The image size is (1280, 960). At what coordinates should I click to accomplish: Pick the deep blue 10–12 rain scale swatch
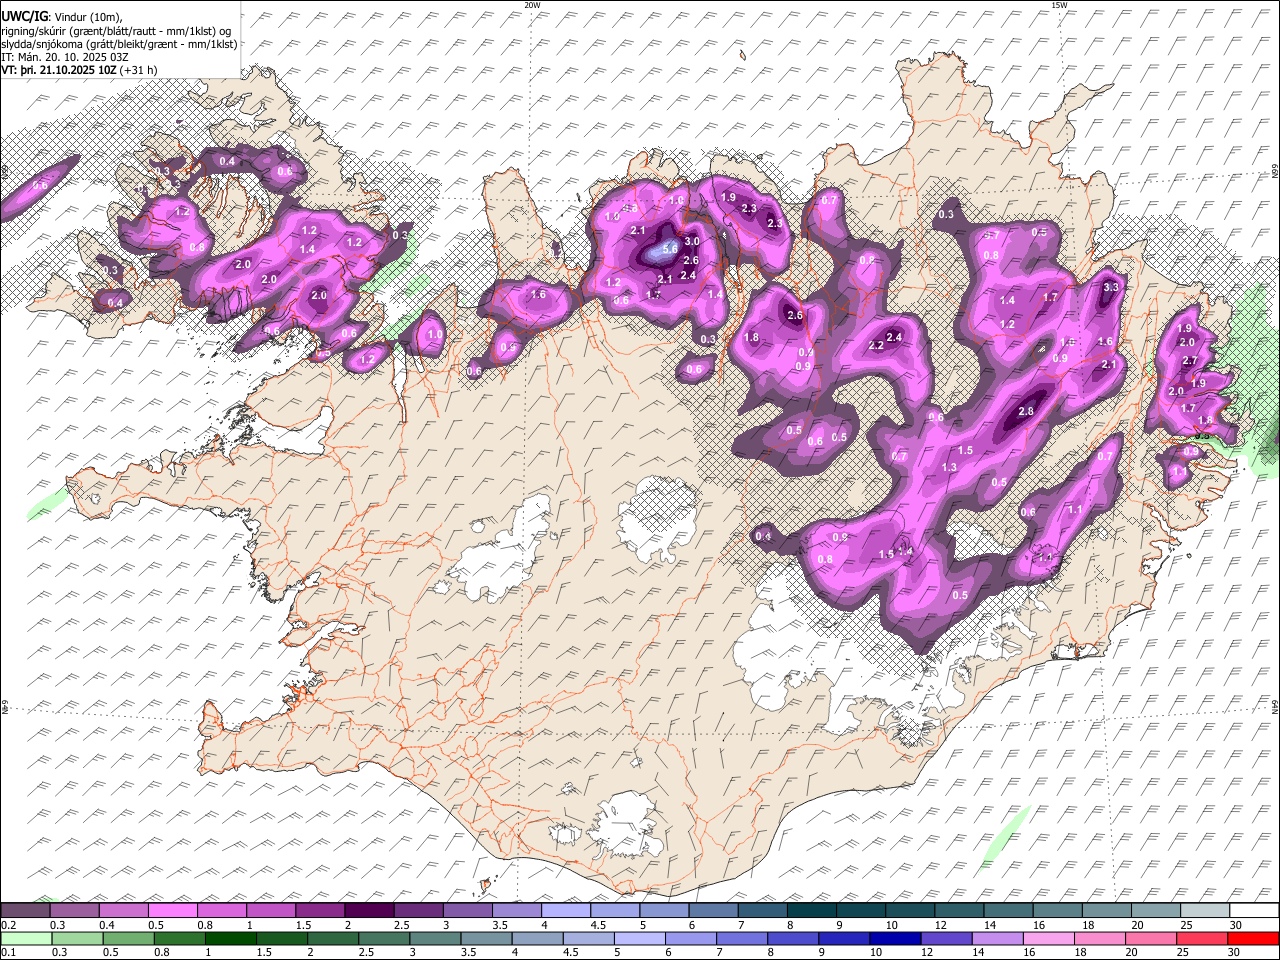[896, 938]
